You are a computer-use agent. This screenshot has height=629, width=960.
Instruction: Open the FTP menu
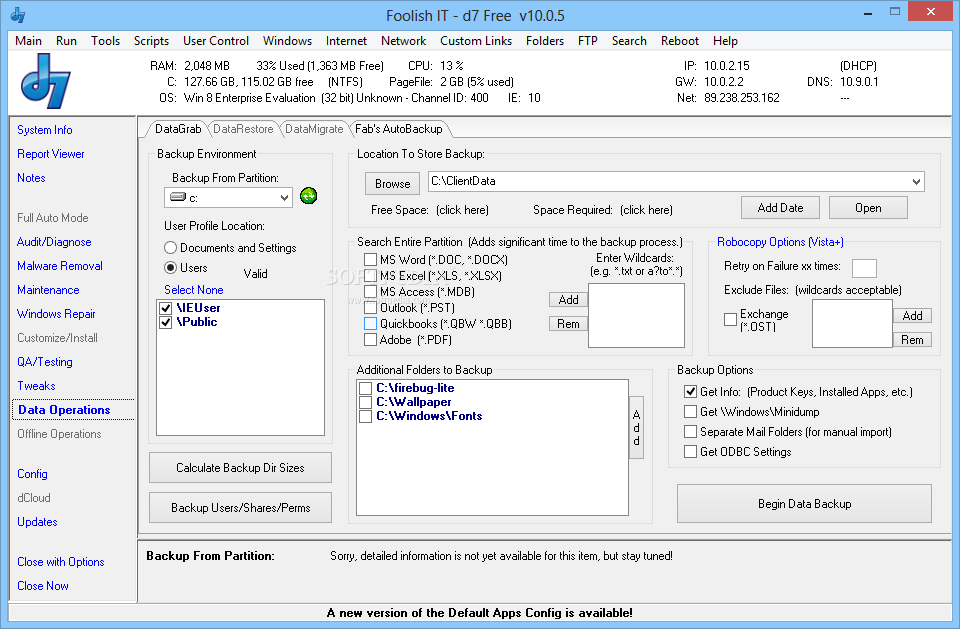(588, 40)
